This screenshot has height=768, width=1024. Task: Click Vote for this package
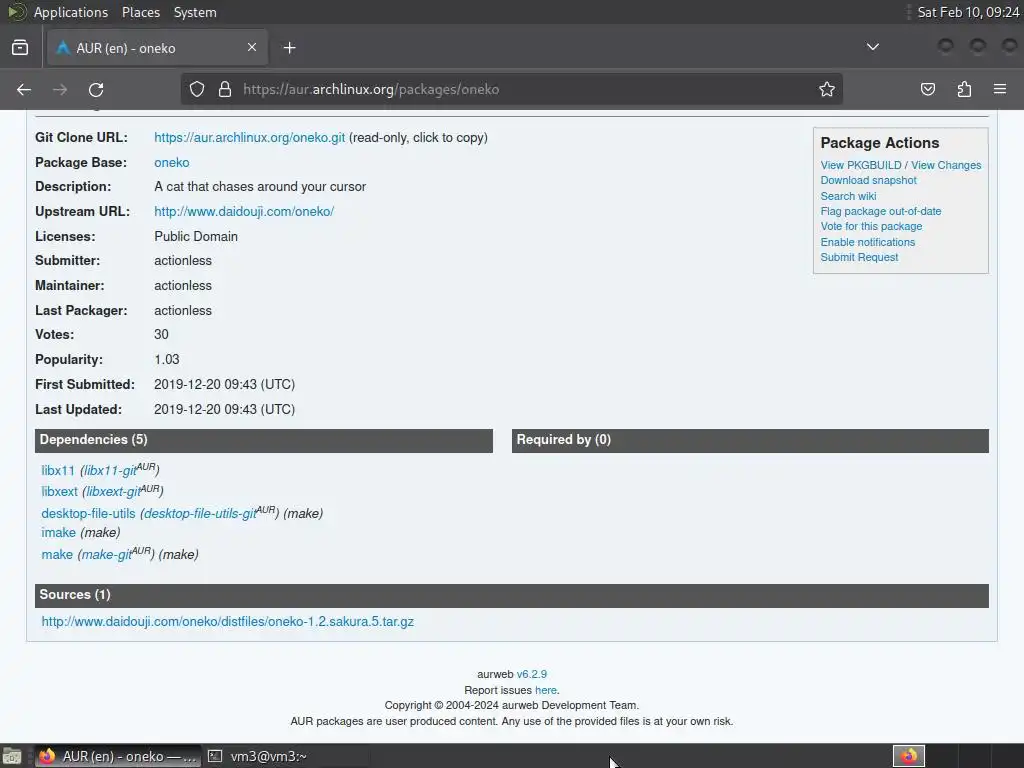tap(871, 226)
